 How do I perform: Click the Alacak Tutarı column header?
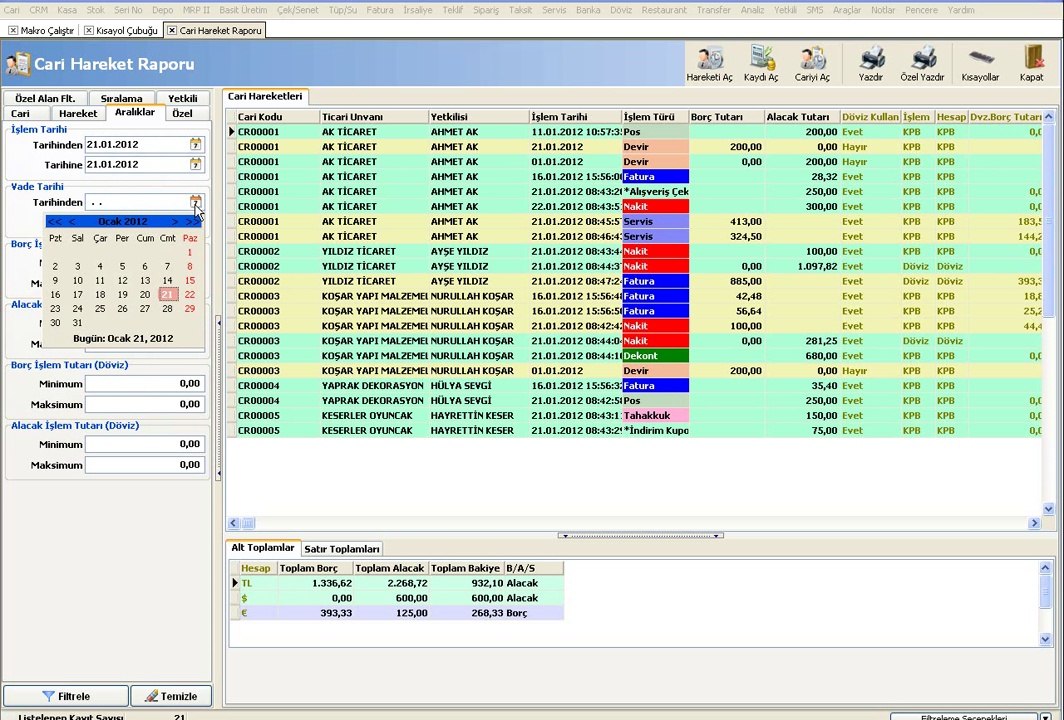coord(802,117)
